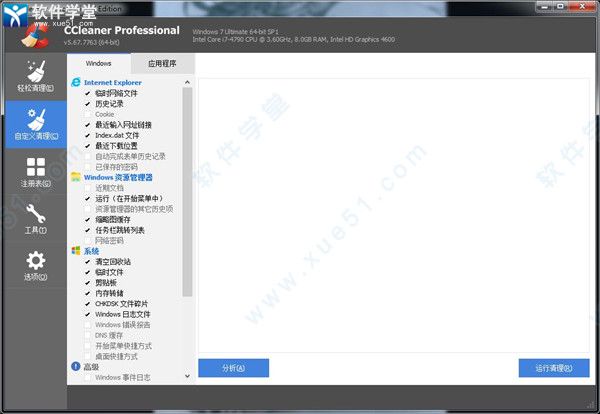This screenshot has height=414, width=600.
Task: Uncheck 运行（在开始菜单中）
Action: (88, 199)
